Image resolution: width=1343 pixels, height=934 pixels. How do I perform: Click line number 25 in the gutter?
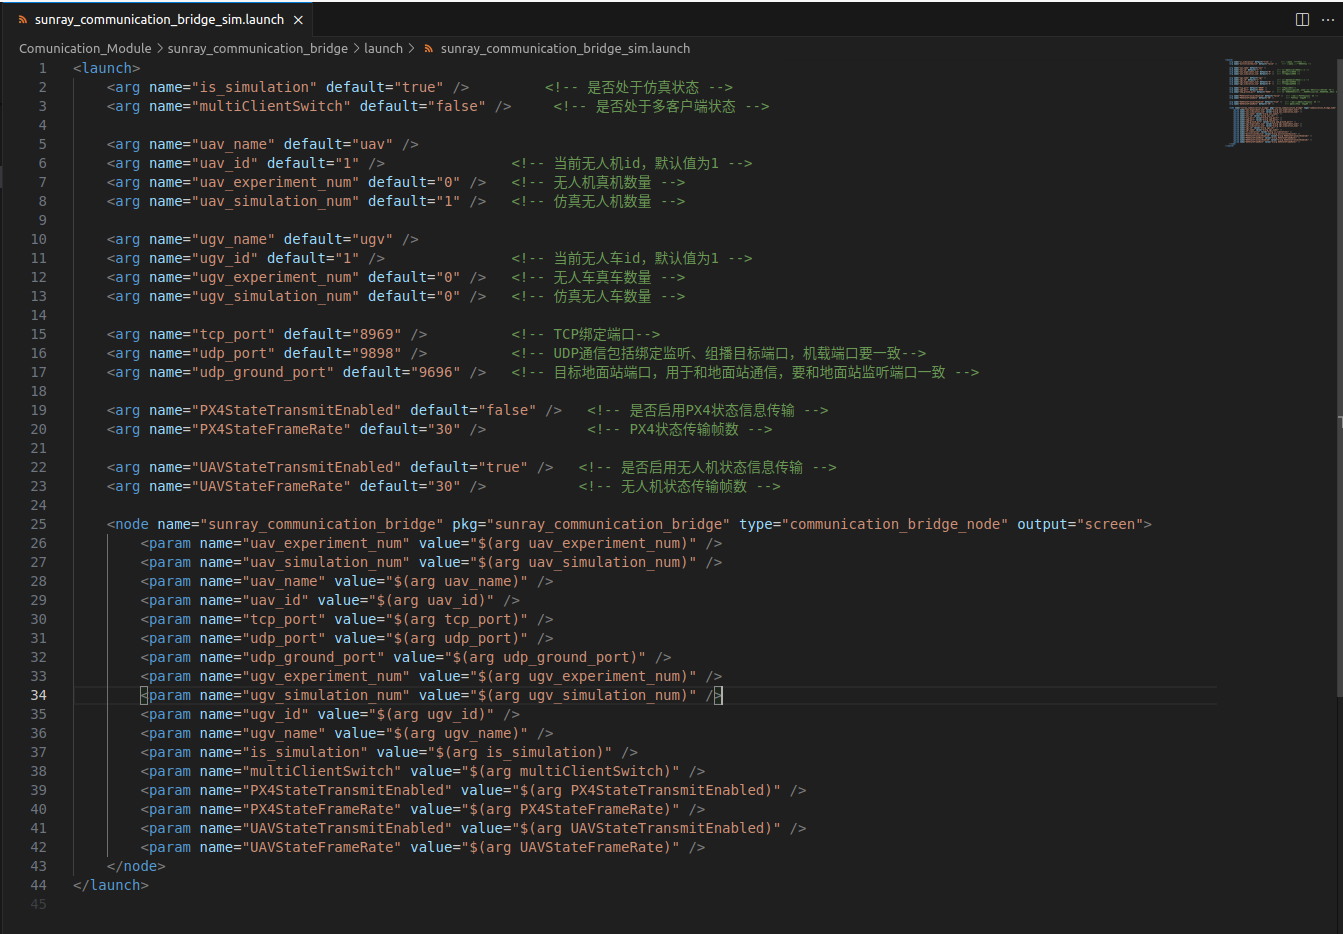38,524
